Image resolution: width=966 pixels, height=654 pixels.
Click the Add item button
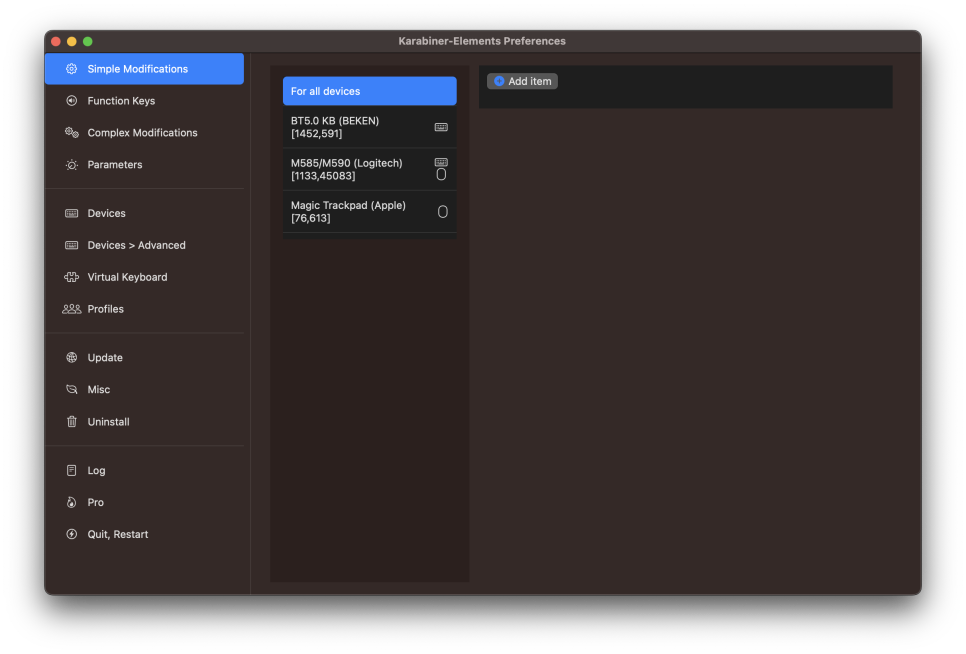tap(522, 81)
